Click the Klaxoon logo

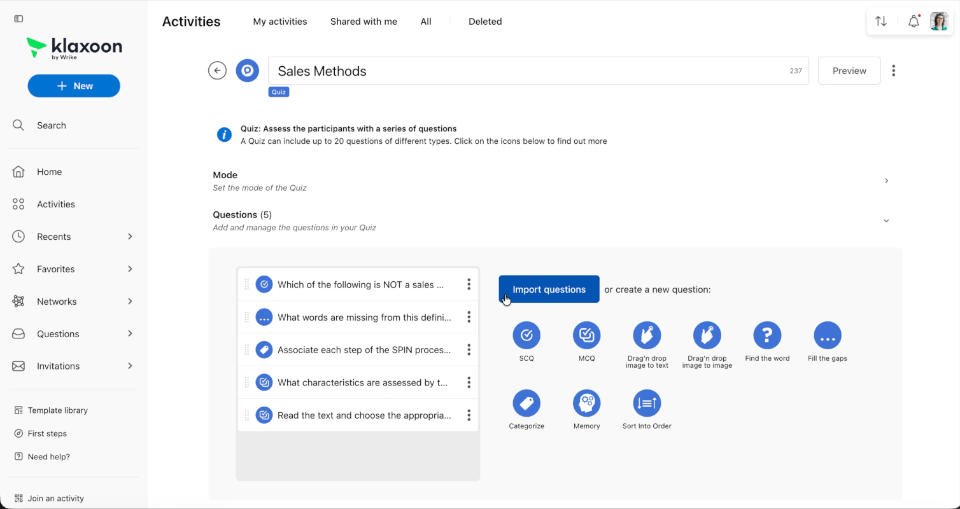click(x=74, y=48)
